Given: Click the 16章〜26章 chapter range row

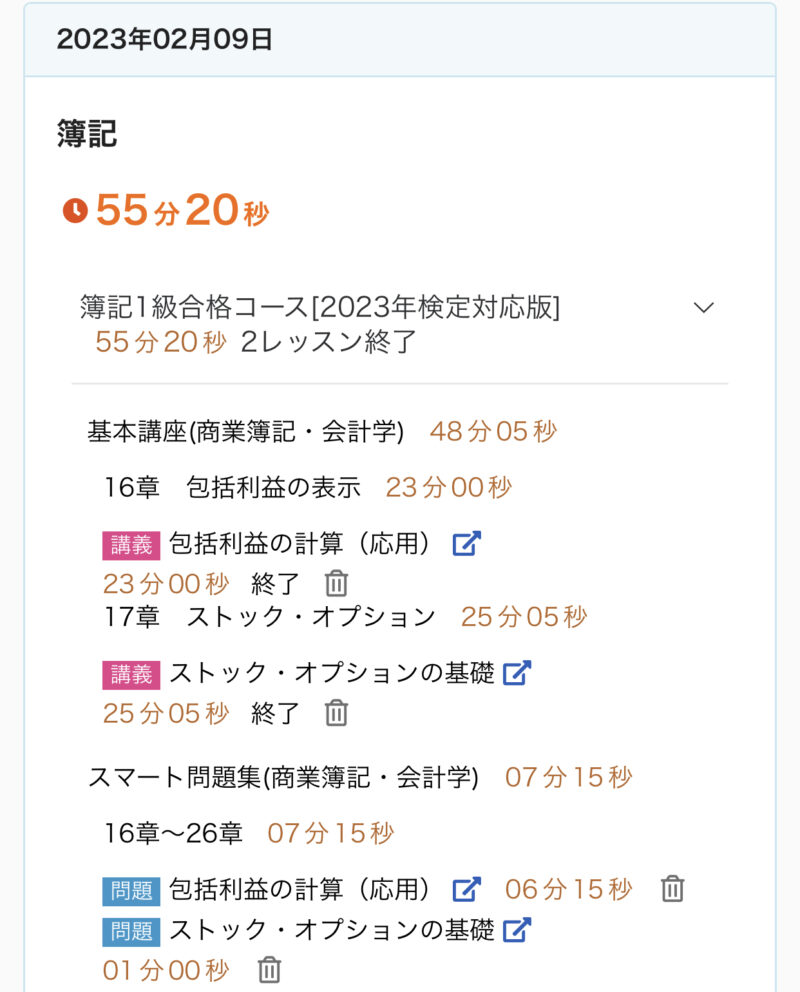Looking at the screenshot, I should coord(174,833).
